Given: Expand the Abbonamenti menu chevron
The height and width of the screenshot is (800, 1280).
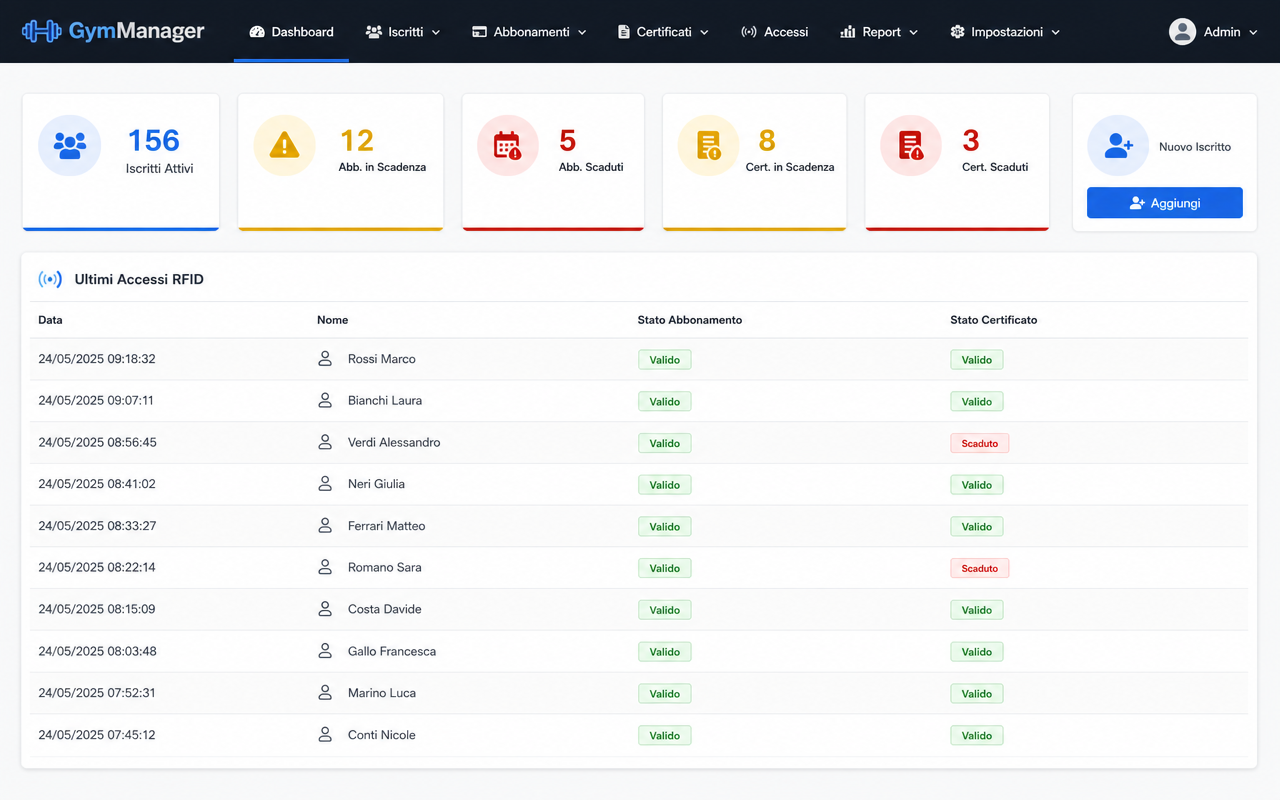Looking at the screenshot, I should 582,33.
